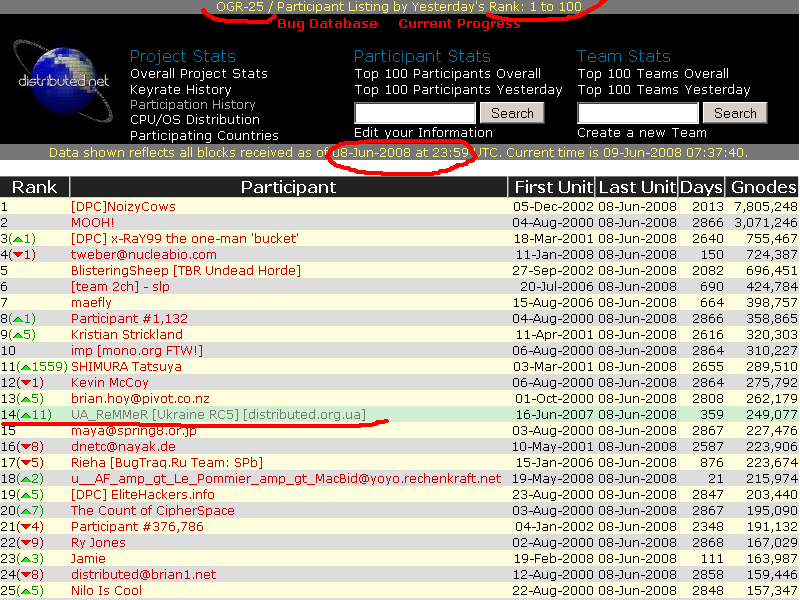
Task: Click the green up arrow at rank 14
Action: click(x=26, y=415)
